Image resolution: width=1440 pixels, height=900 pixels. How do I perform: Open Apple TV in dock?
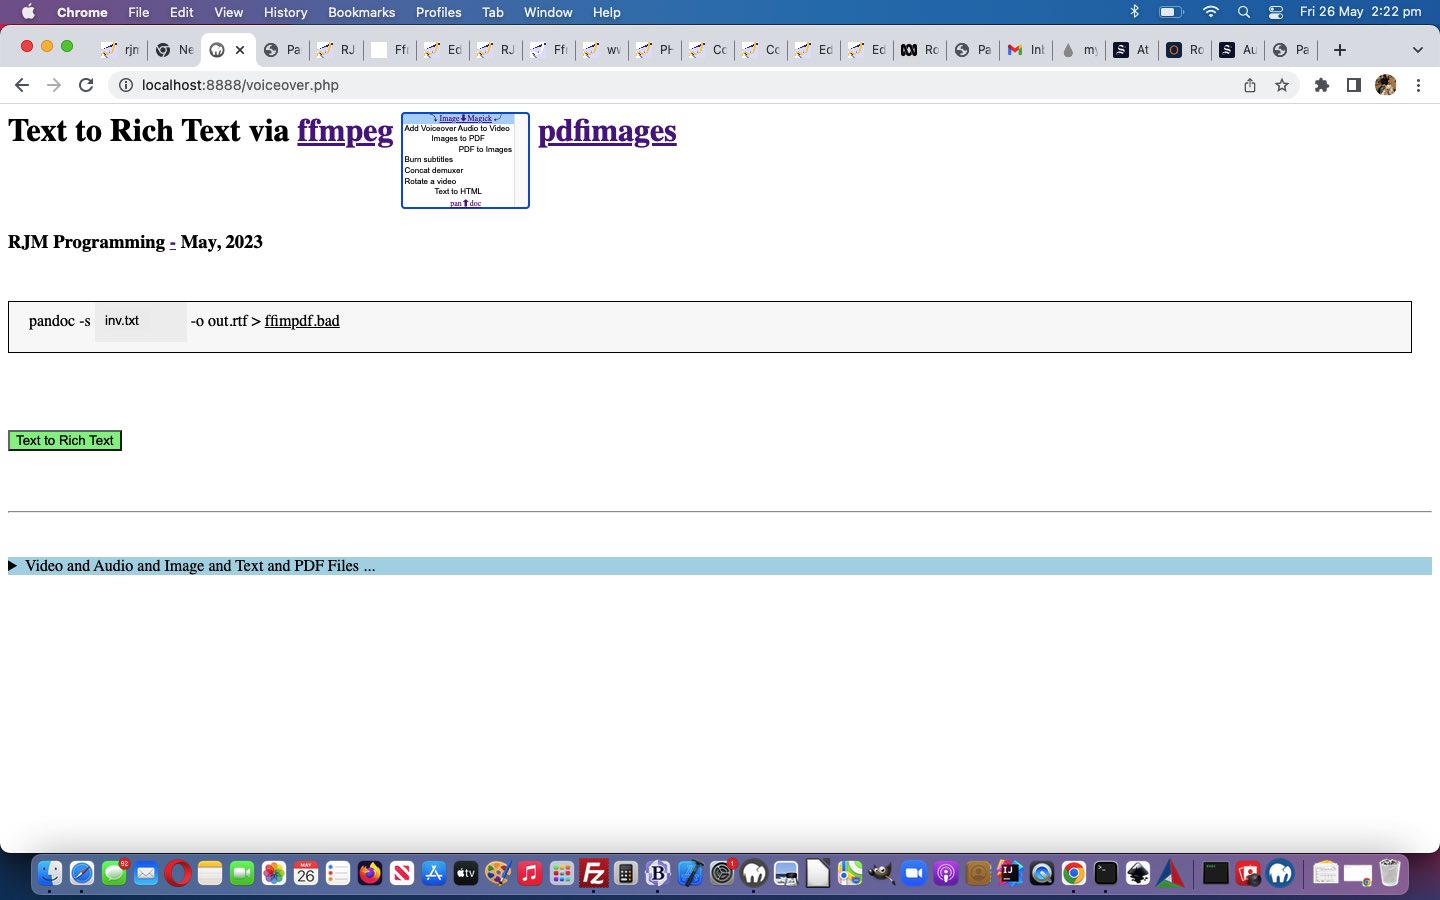pos(466,874)
